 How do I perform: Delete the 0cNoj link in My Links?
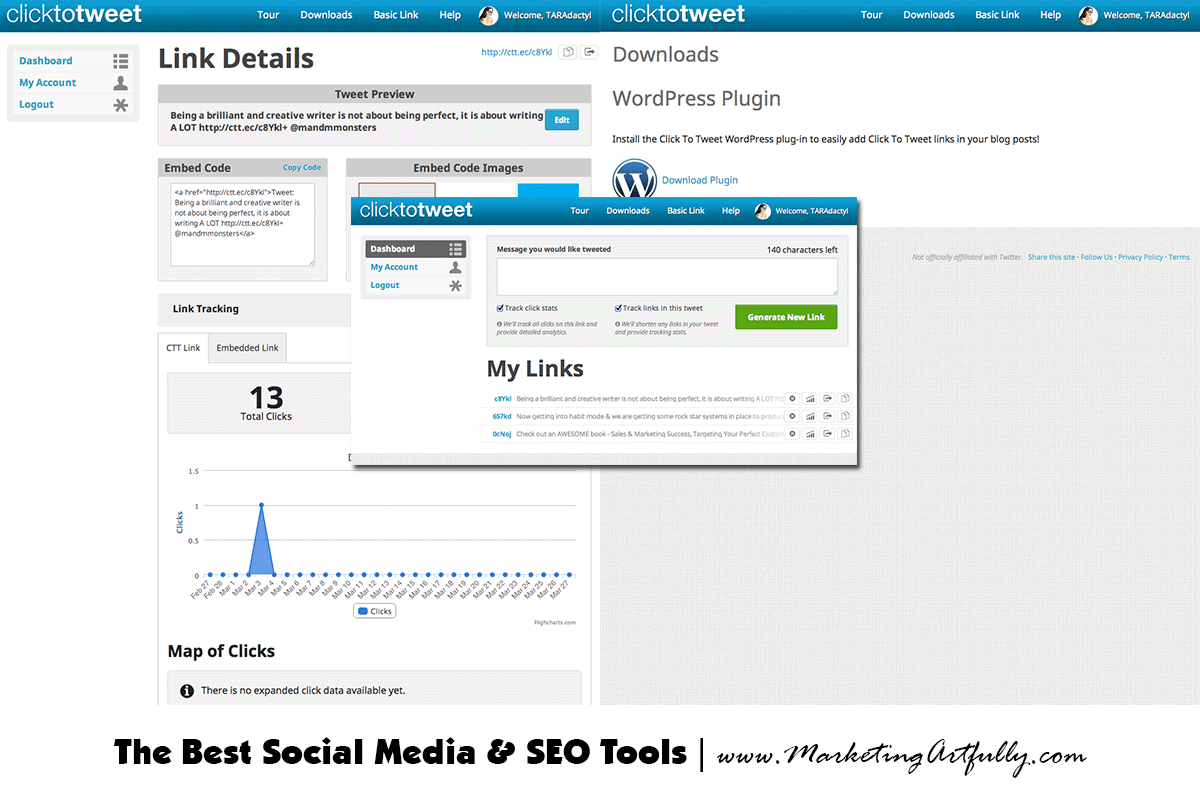[792, 434]
